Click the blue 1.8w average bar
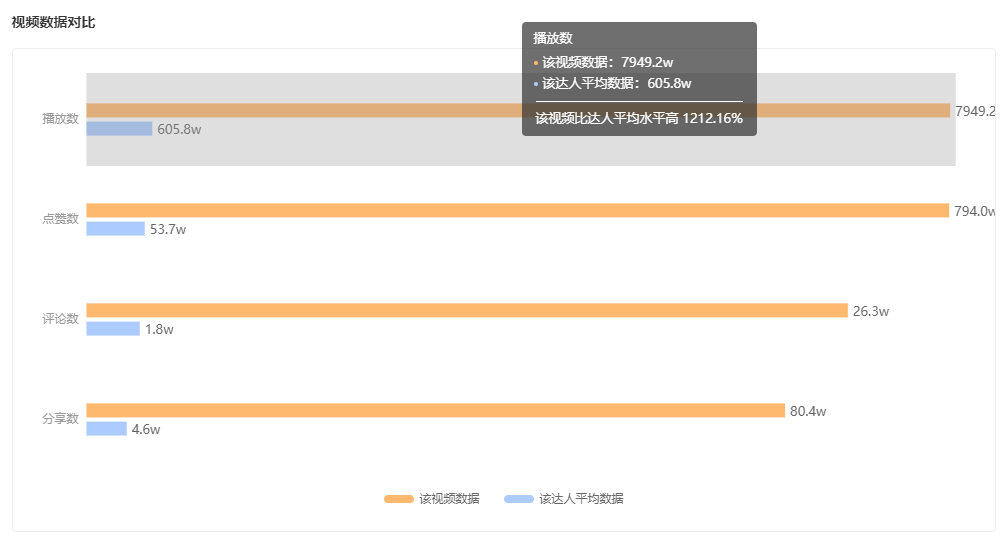 [113, 328]
